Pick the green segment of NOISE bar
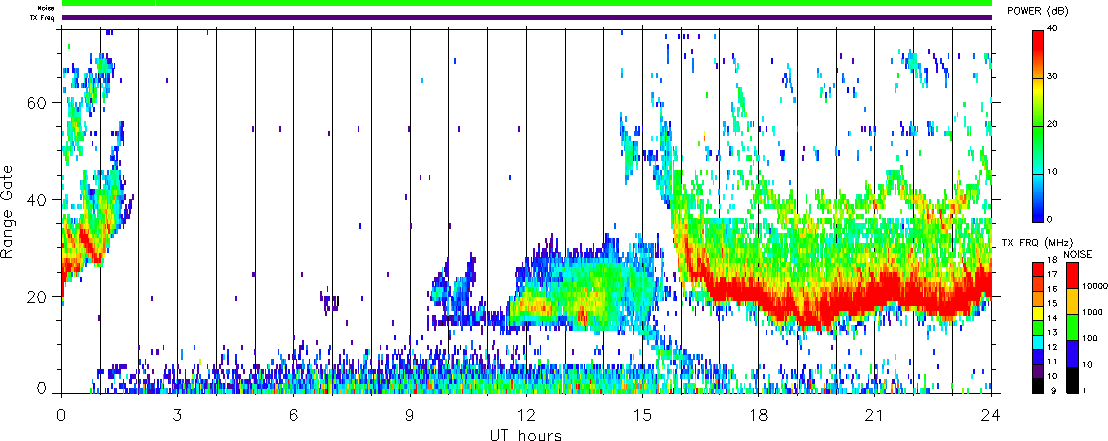This screenshot has width=1108, height=441. tap(1073, 327)
